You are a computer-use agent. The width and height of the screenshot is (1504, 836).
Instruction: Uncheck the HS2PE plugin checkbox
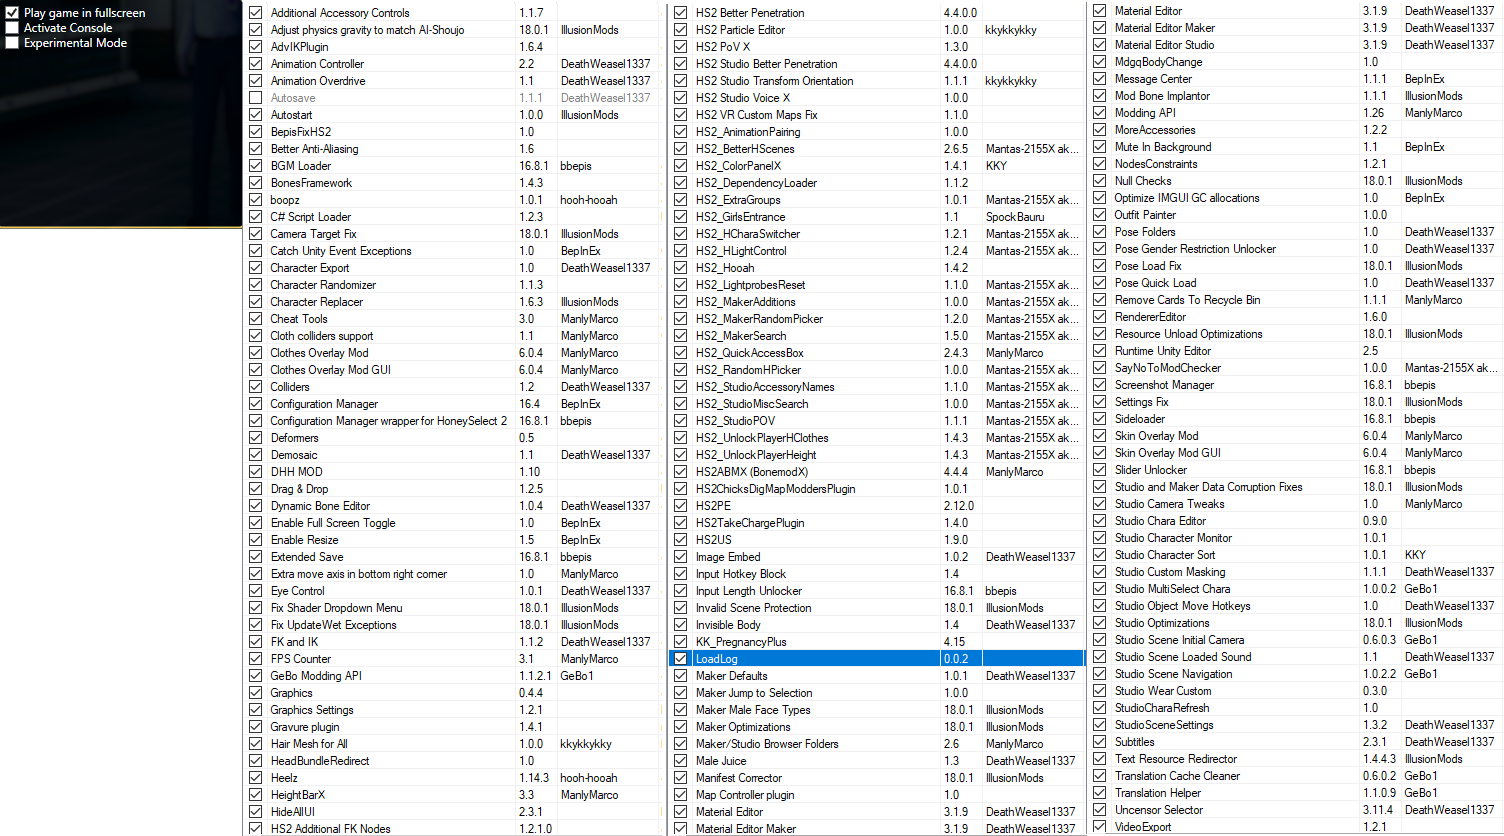(x=681, y=506)
